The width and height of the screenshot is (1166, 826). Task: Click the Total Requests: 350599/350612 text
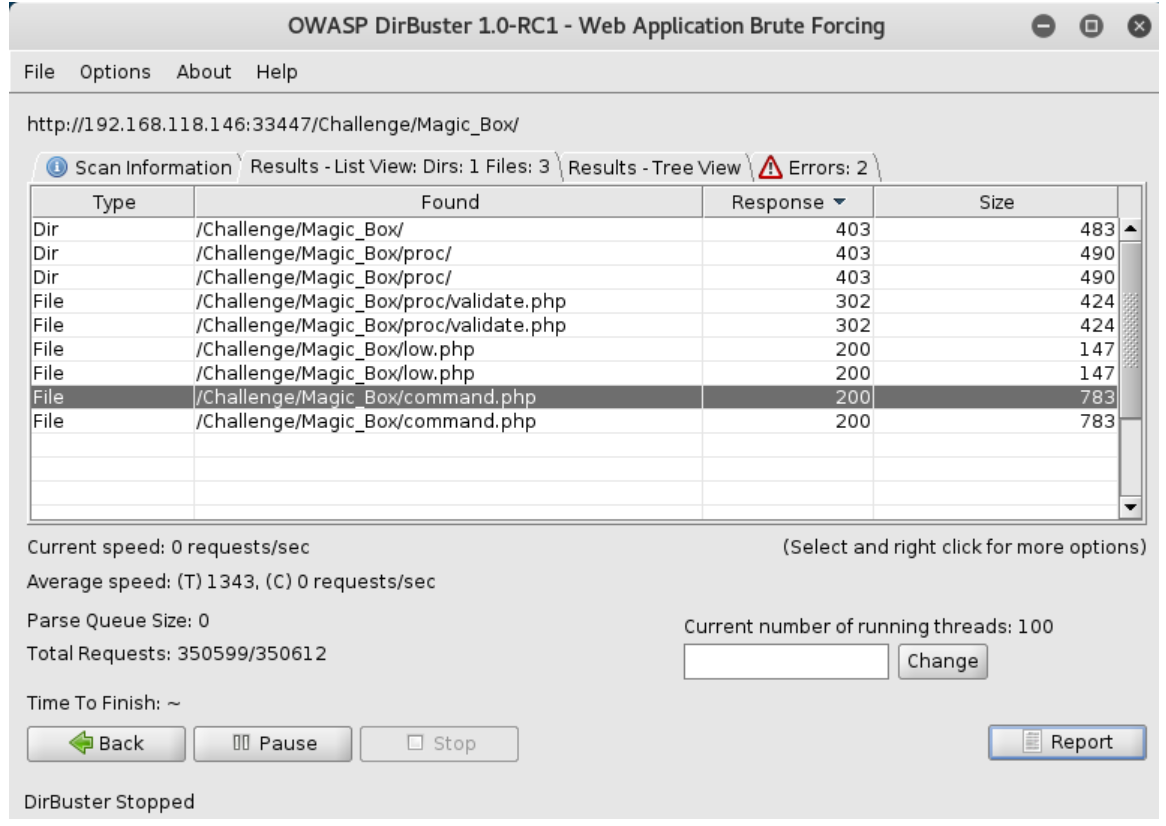tap(177, 654)
